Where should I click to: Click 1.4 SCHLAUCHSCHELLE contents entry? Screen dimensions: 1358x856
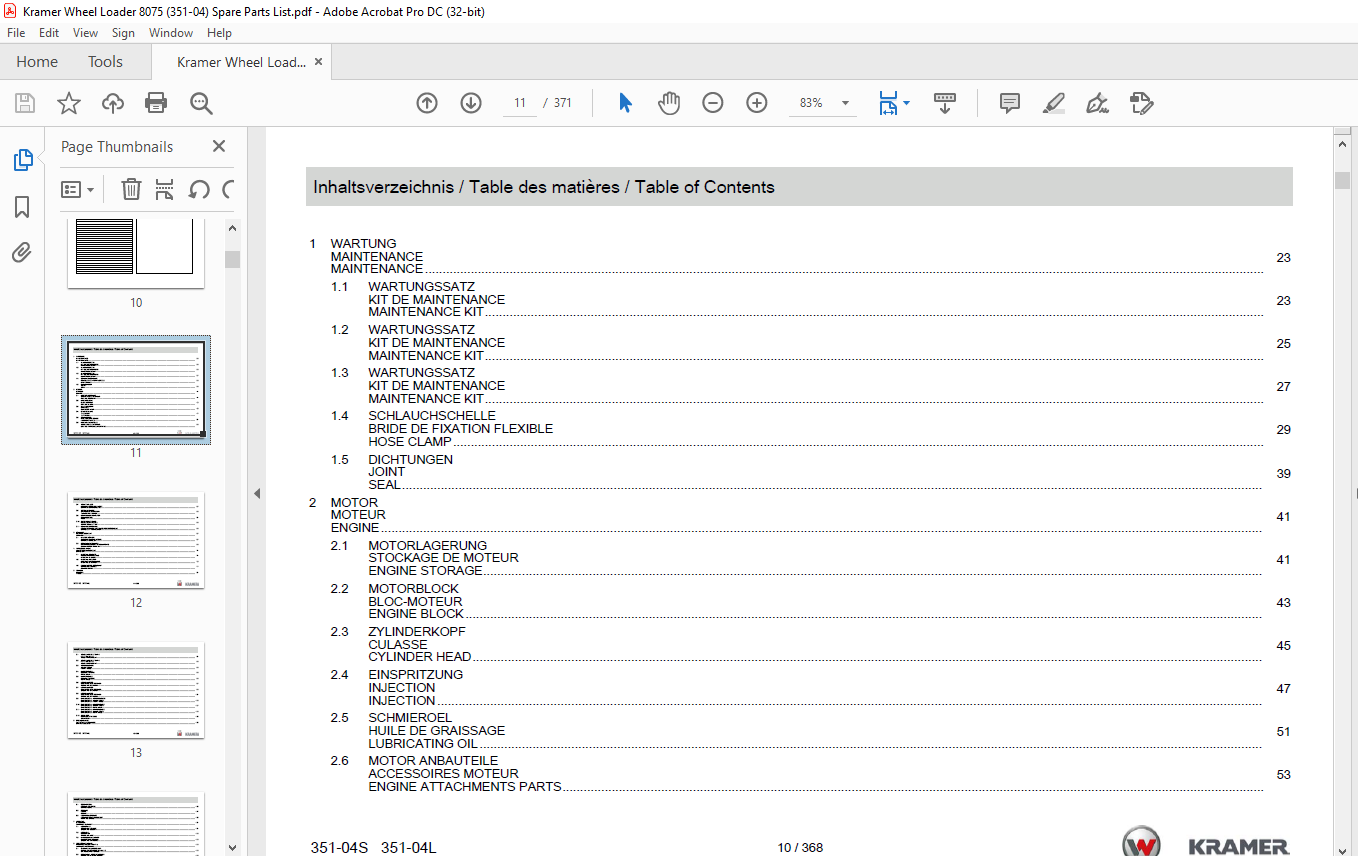coord(811,428)
